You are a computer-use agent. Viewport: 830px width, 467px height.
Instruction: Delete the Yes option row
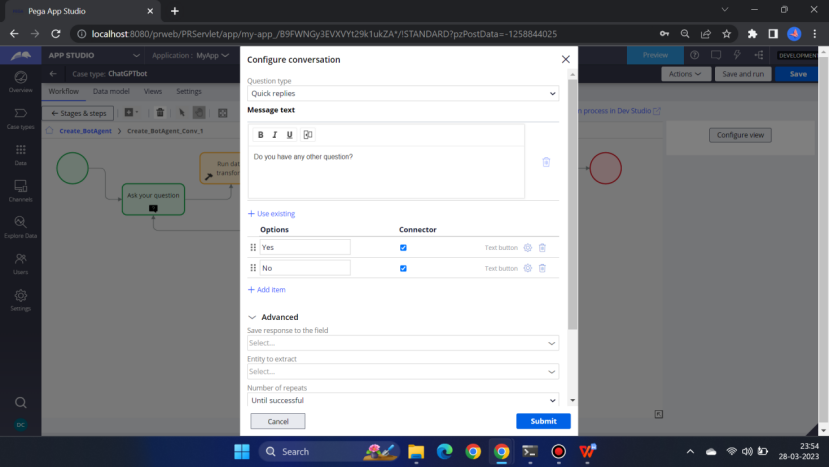click(x=543, y=247)
